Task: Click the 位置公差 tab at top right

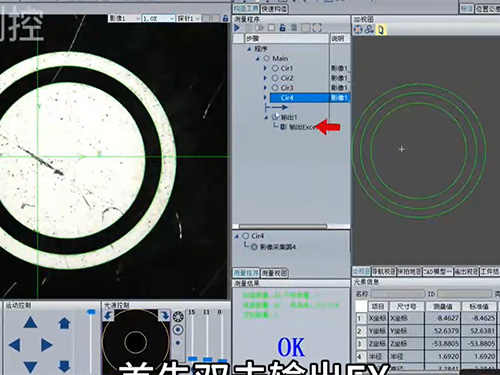Action: (487, 9)
